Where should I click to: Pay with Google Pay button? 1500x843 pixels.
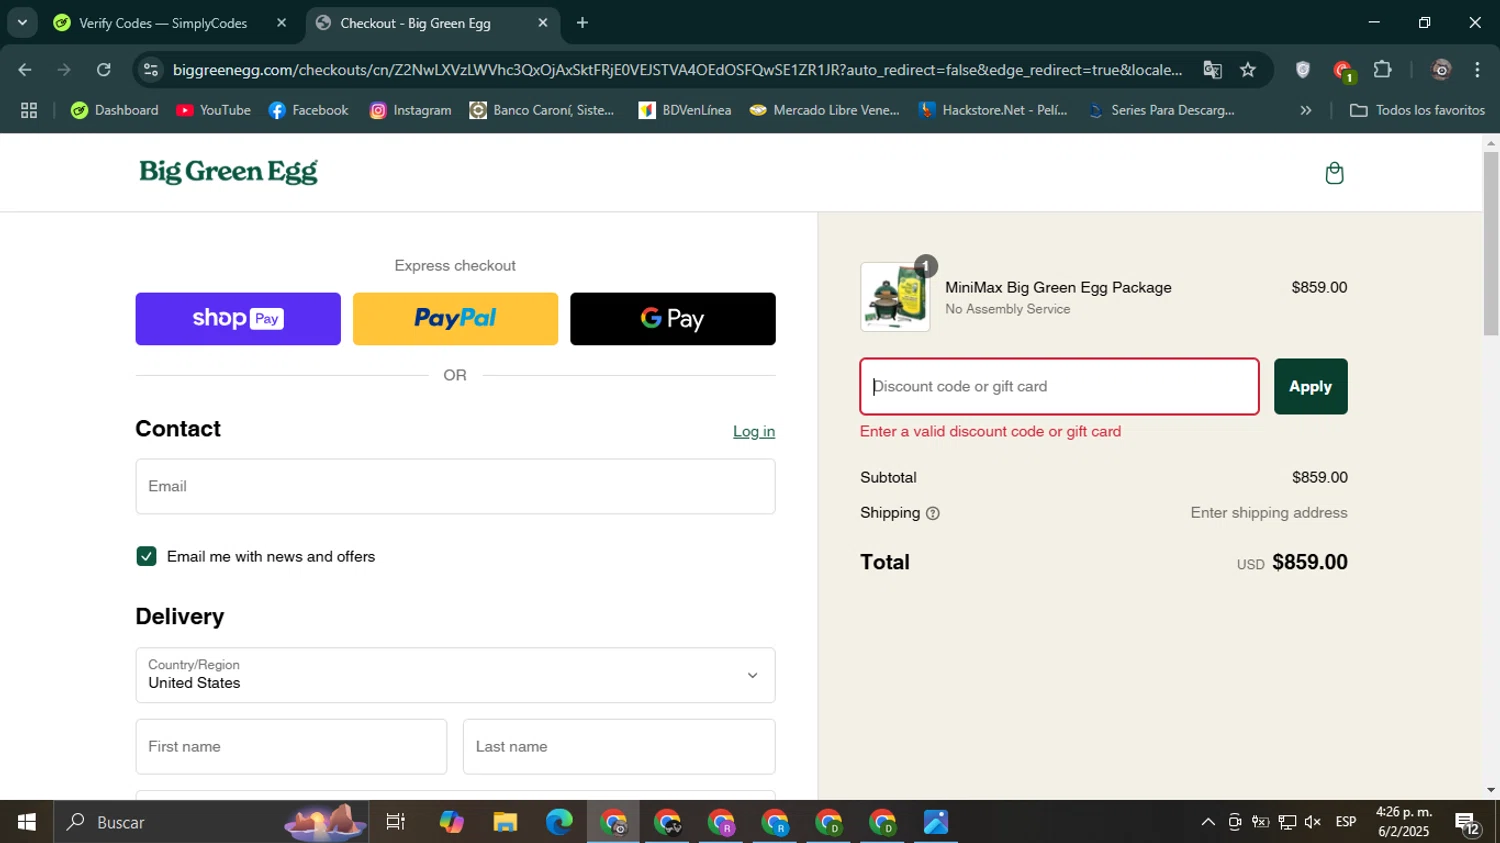(673, 319)
